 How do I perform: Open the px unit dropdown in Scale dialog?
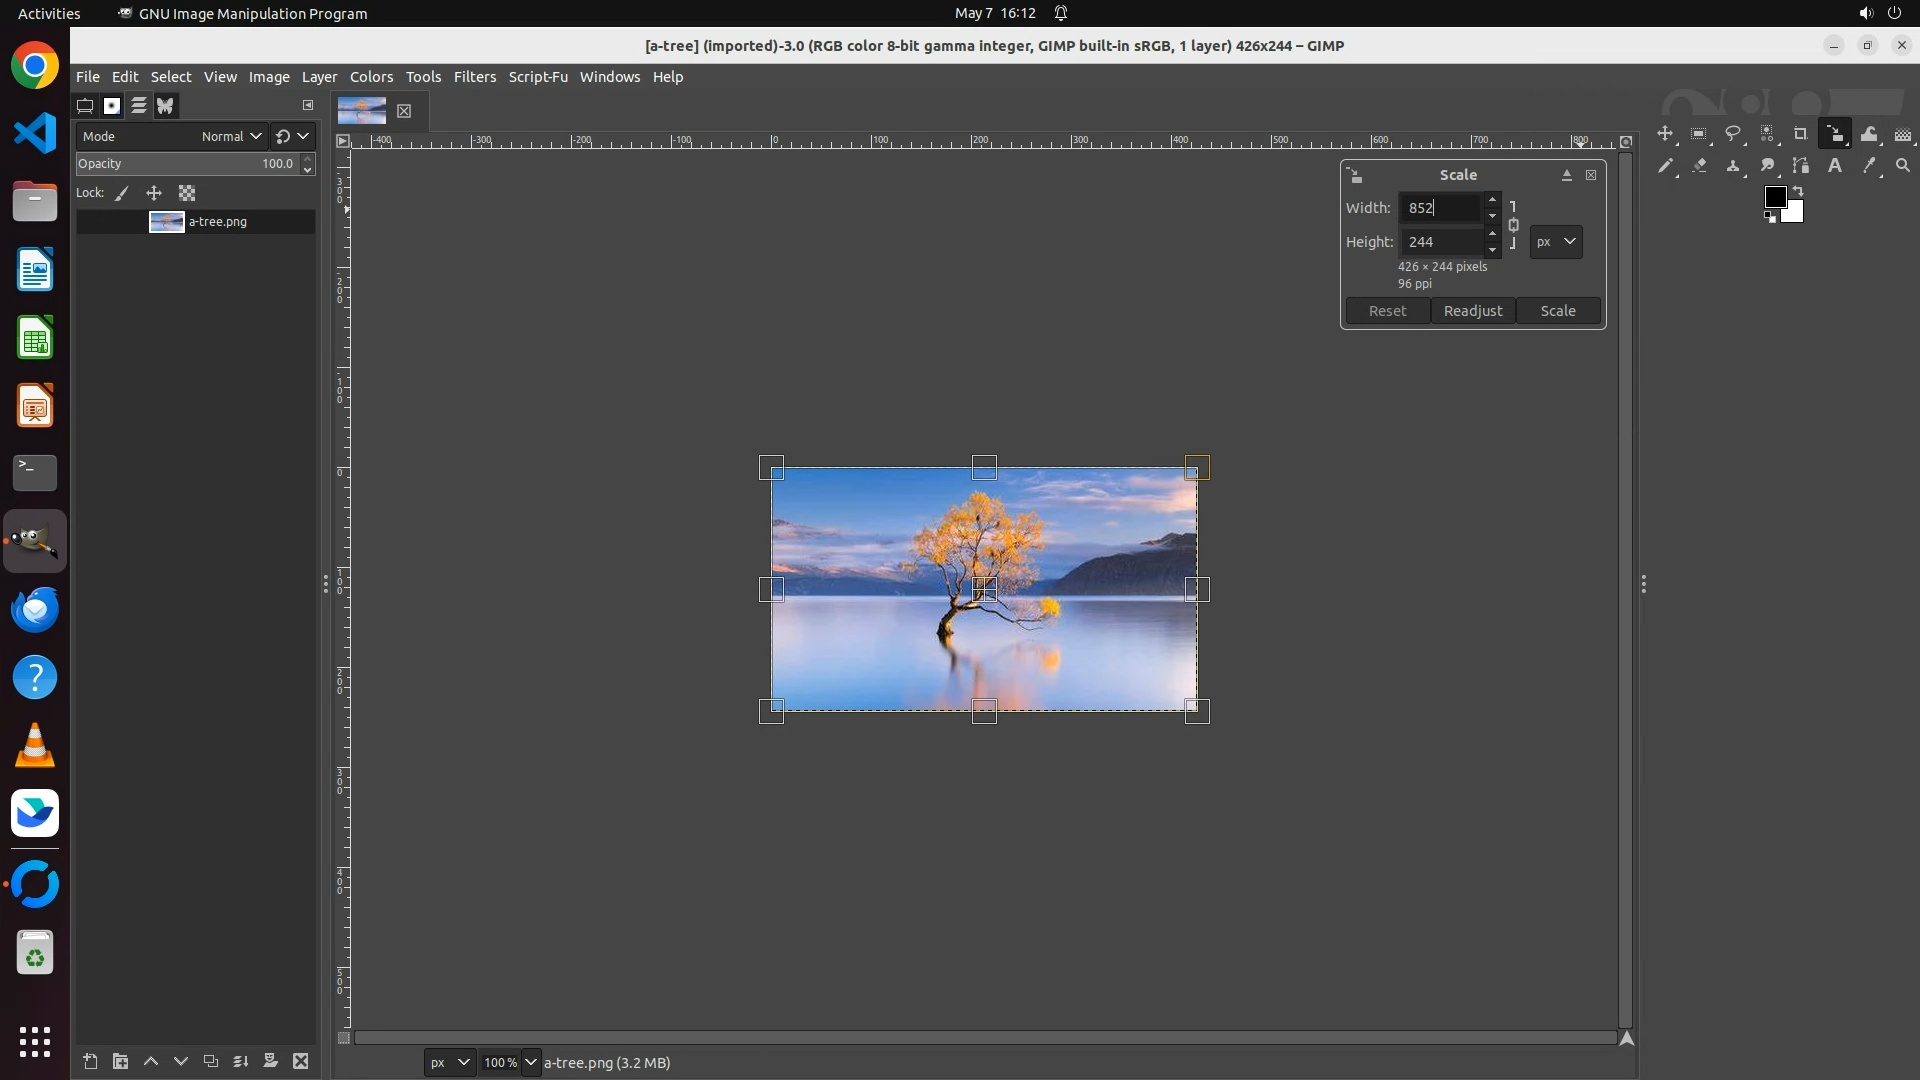(1556, 242)
